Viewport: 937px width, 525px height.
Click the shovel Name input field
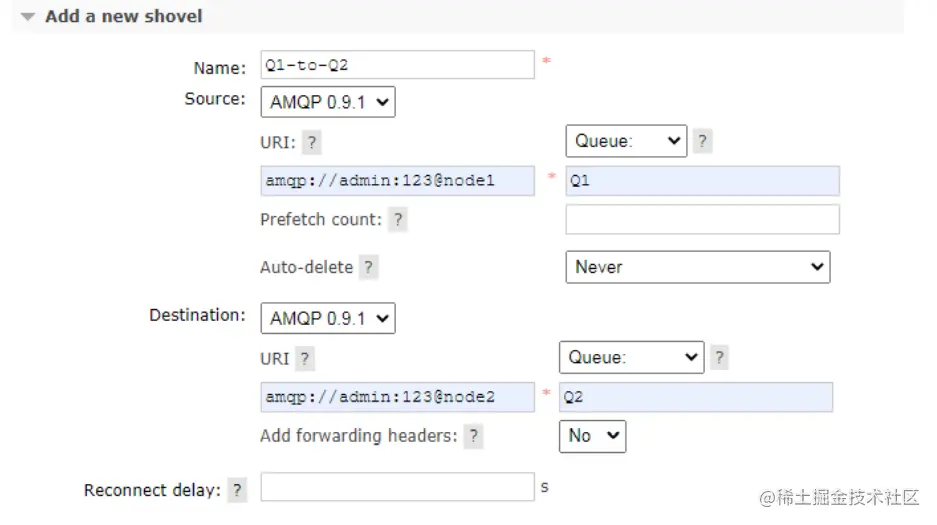(x=397, y=65)
